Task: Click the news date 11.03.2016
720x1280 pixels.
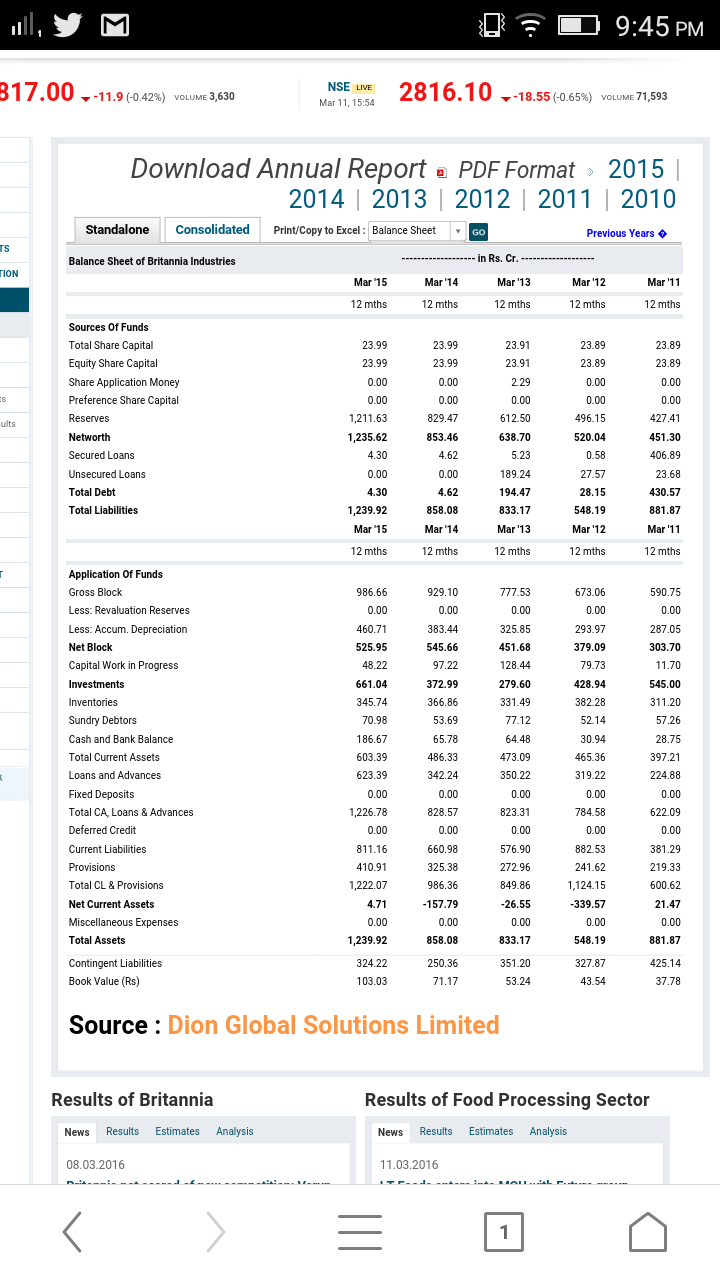Action: coord(410,1165)
